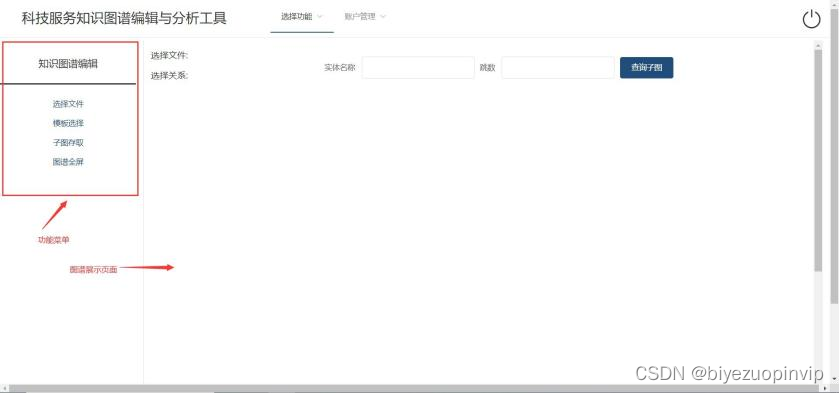Click the 科技服务知识图谱编辑与分析工具 title
The image size is (839, 393).
pyautogui.click(x=124, y=18)
